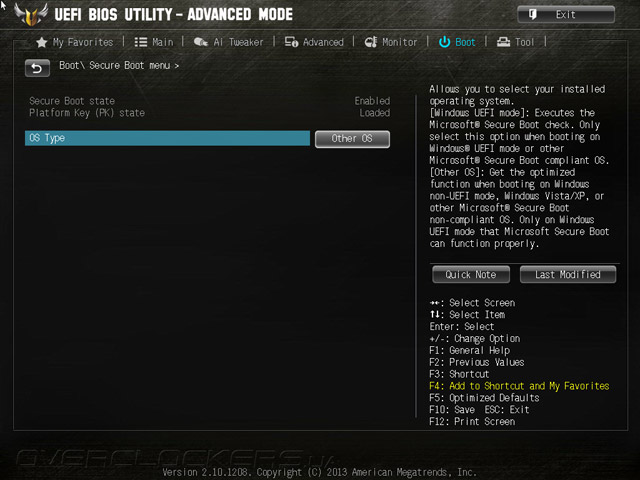Click the Boot tab power icon
Screen dimensions: 640x480
coord(444,42)
